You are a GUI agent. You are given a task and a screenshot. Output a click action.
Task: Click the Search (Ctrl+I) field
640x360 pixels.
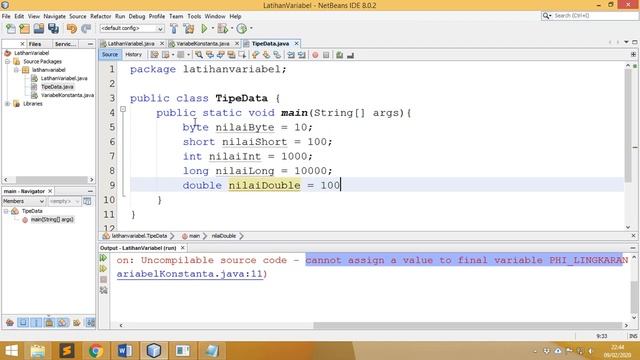tap(595, 16)
